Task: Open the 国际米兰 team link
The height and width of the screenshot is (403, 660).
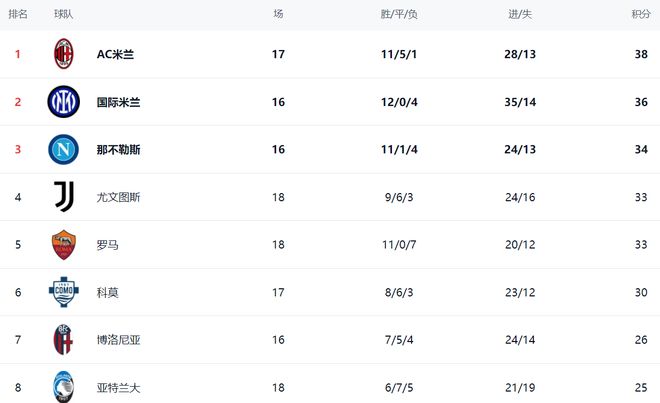Action: [x=118, y=102]
